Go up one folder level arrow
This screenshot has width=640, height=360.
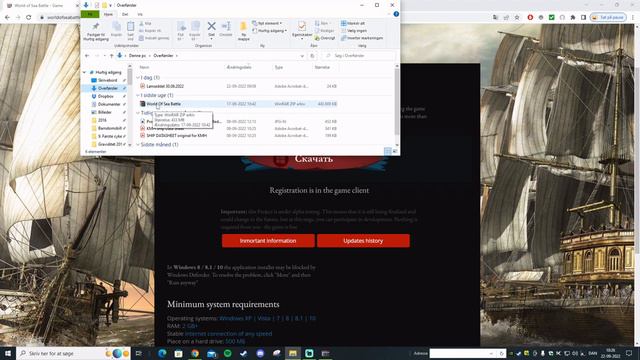[111, 56]
